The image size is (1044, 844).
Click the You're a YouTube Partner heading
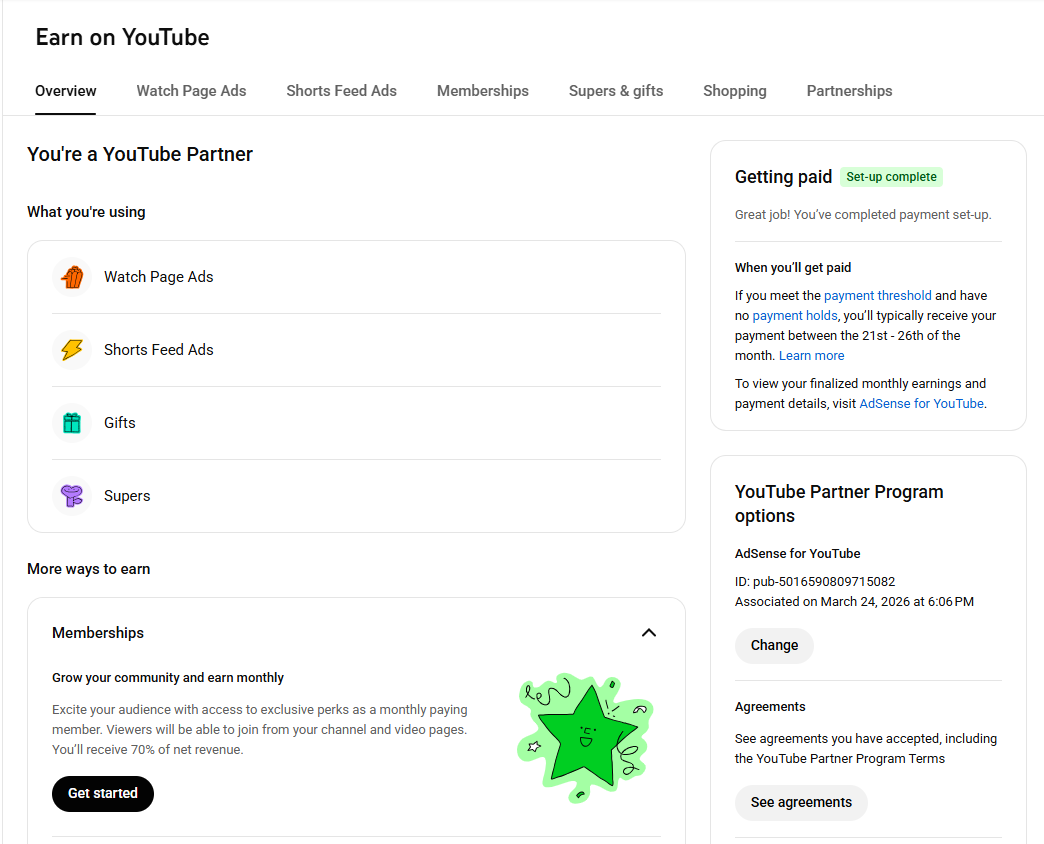[140, 154]
